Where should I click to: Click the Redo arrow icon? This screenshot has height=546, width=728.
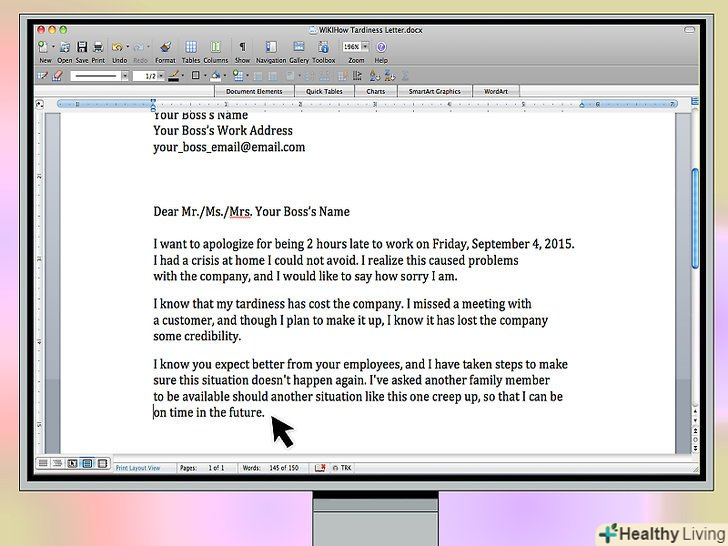(x=138, y=47)
